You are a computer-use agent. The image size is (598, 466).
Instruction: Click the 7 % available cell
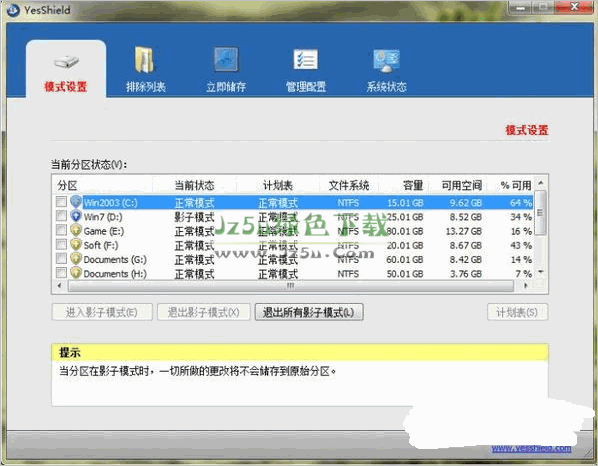coord(524,273)
